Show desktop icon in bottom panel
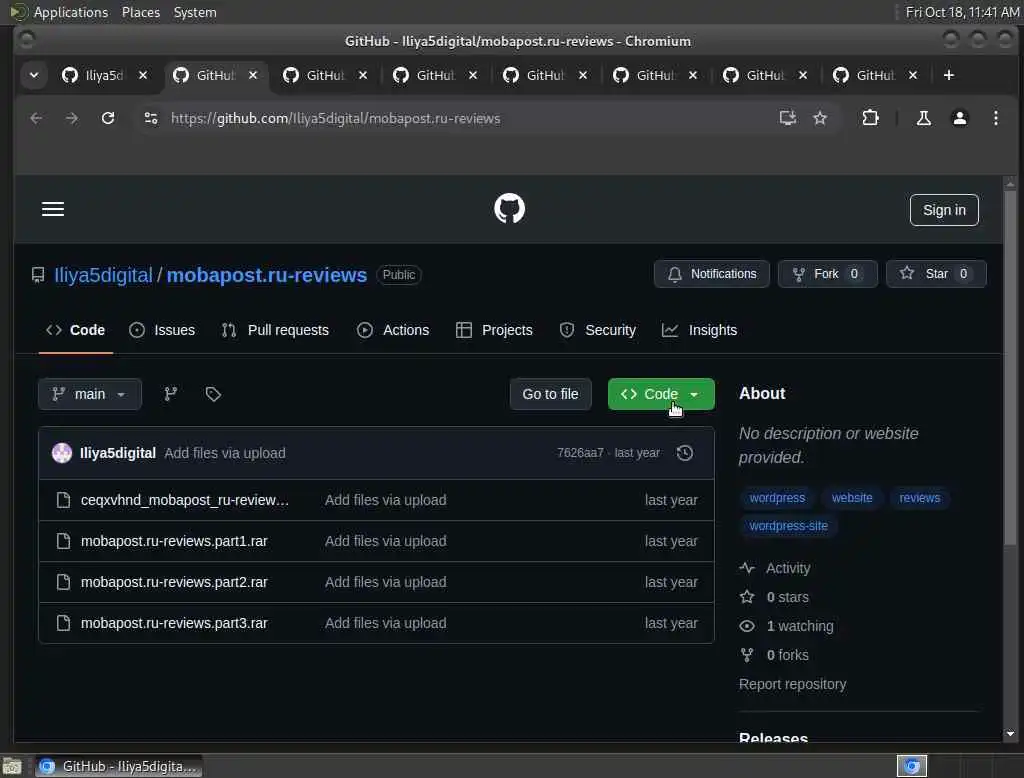The image size is (1024, 778). (12, 766)
